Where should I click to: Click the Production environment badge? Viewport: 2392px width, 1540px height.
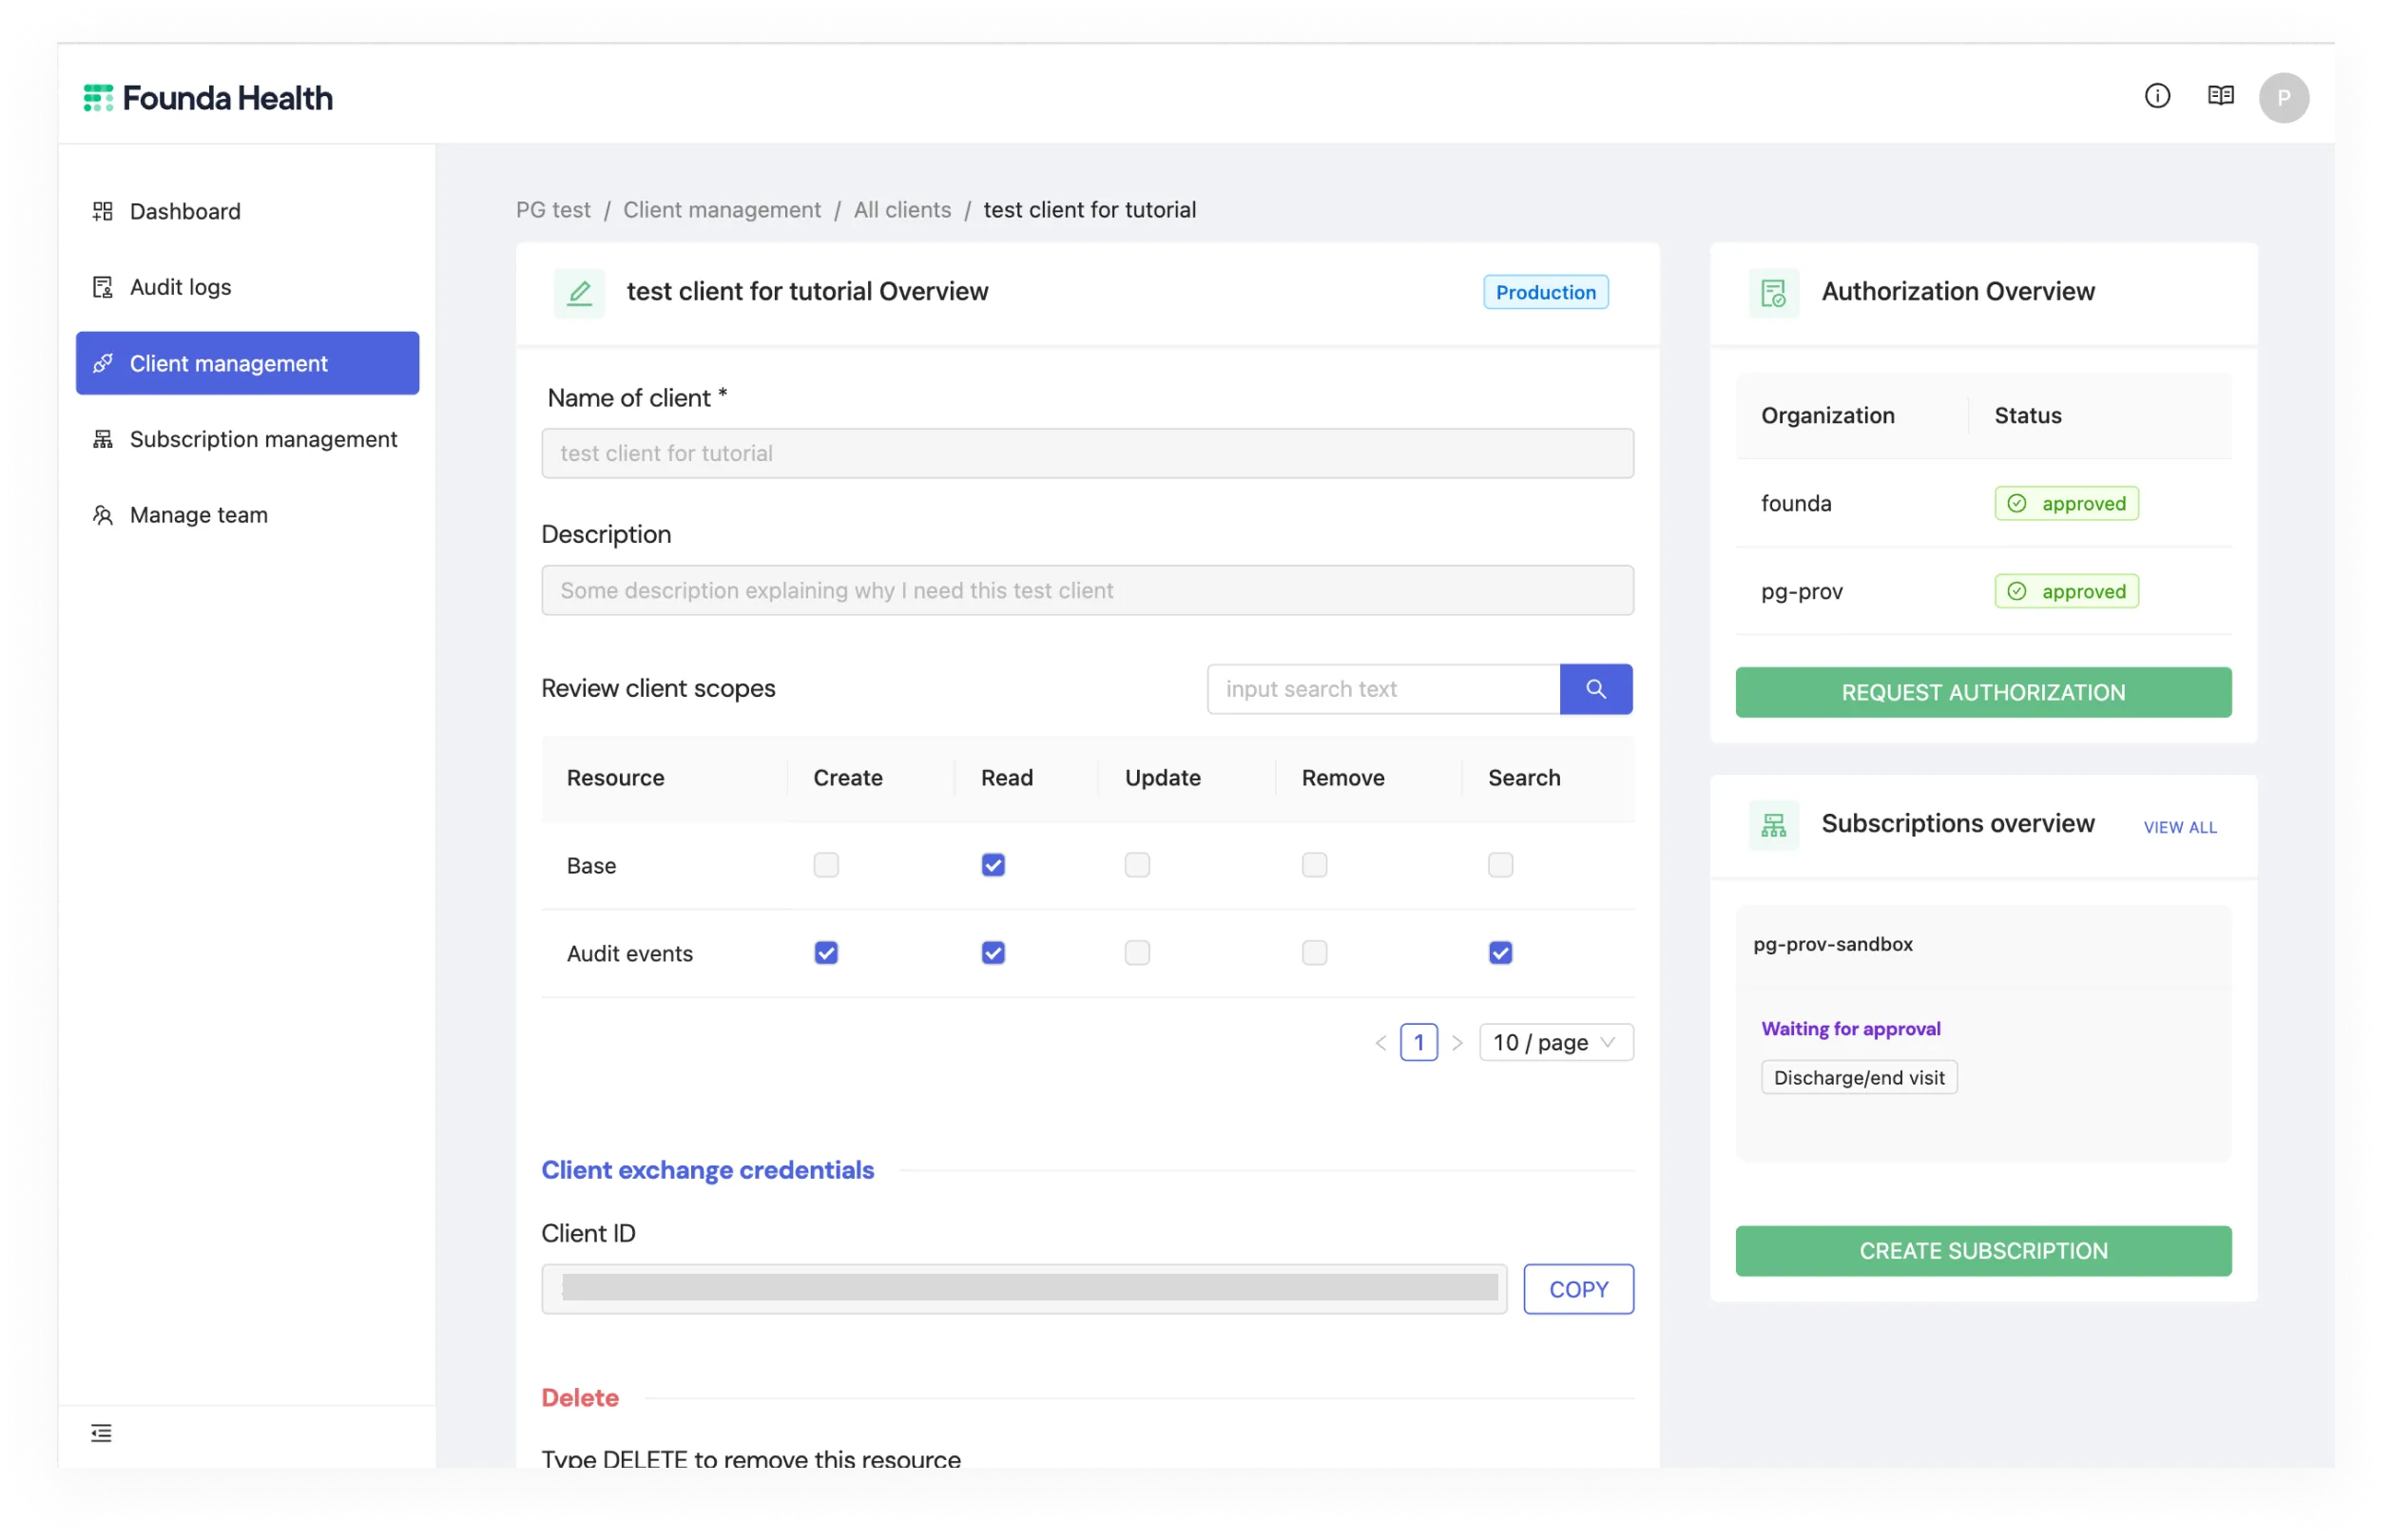(x=1545, y=292)
